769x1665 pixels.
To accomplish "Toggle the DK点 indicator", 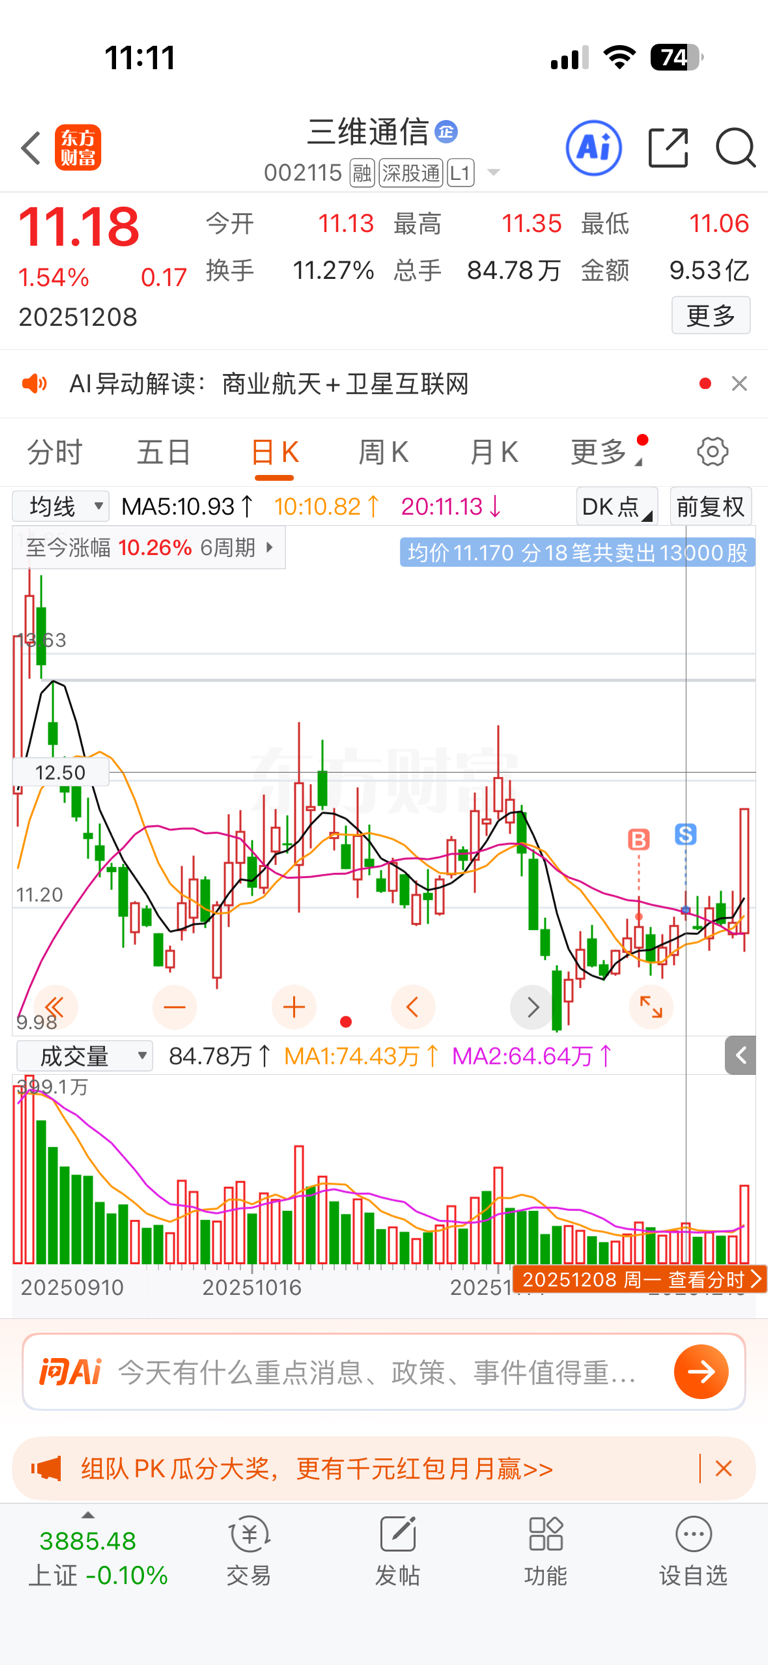I will coord(617,506).
